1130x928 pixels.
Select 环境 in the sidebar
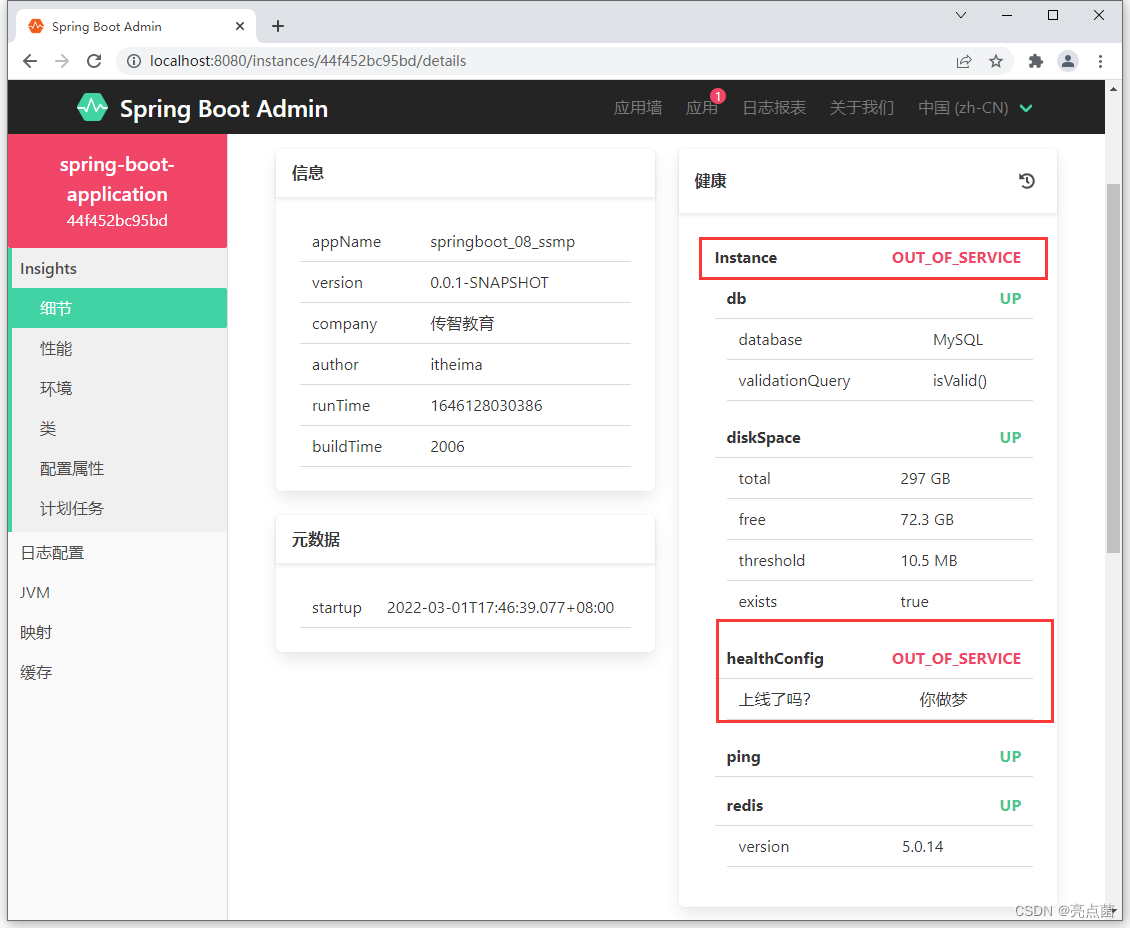[x=119, y=388]
